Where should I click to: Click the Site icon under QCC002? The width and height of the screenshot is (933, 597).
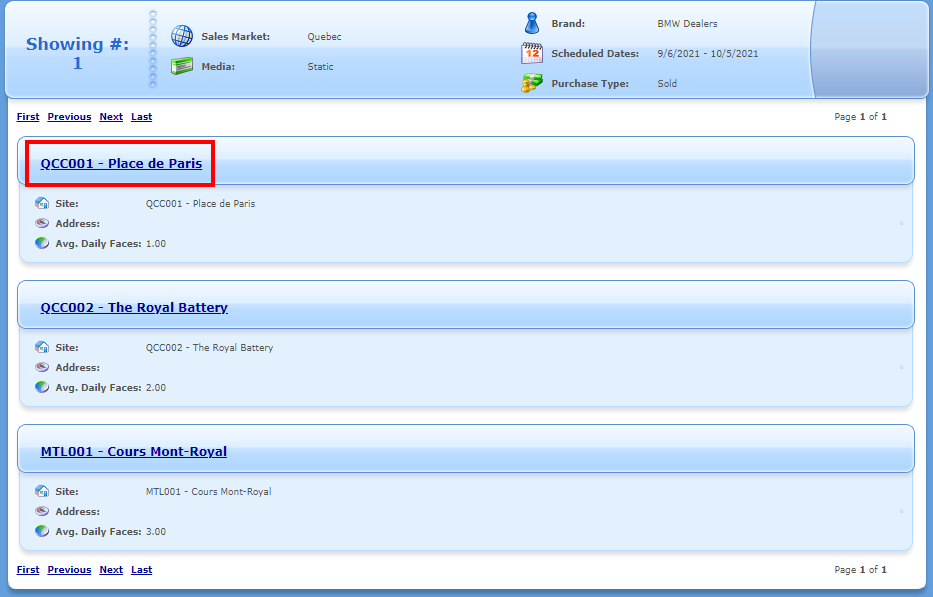point(42,348)
